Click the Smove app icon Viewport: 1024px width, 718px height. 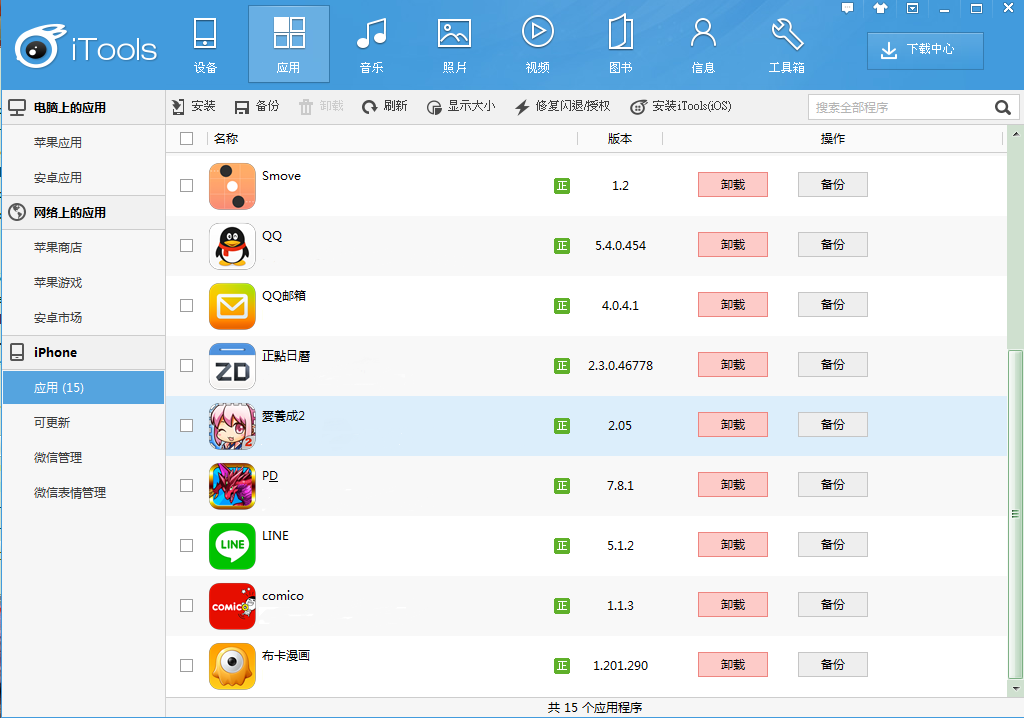pos(232,186)
